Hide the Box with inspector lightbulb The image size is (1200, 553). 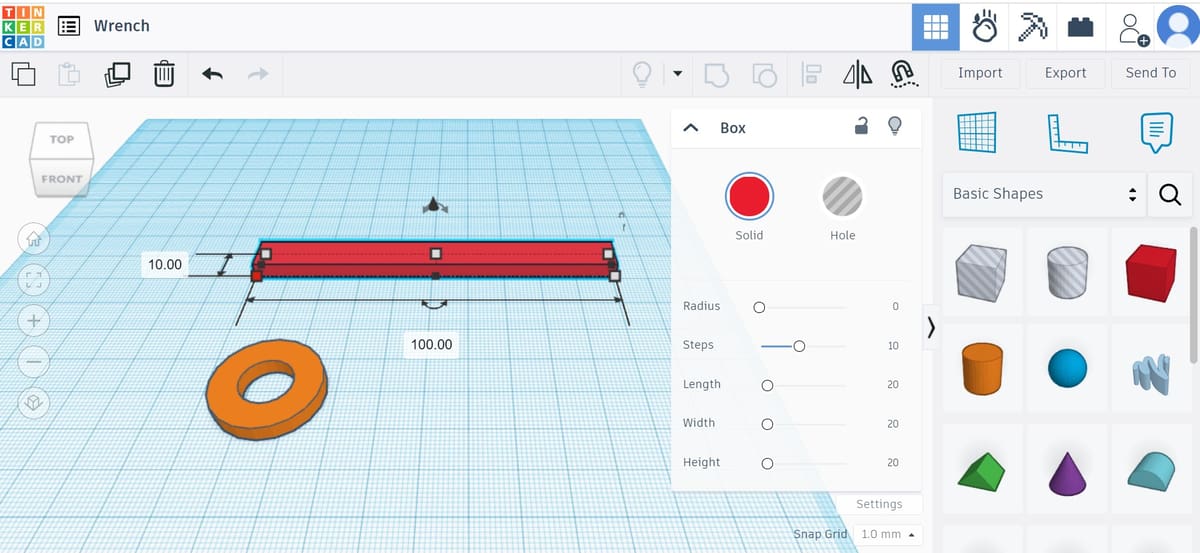[895, 126]
